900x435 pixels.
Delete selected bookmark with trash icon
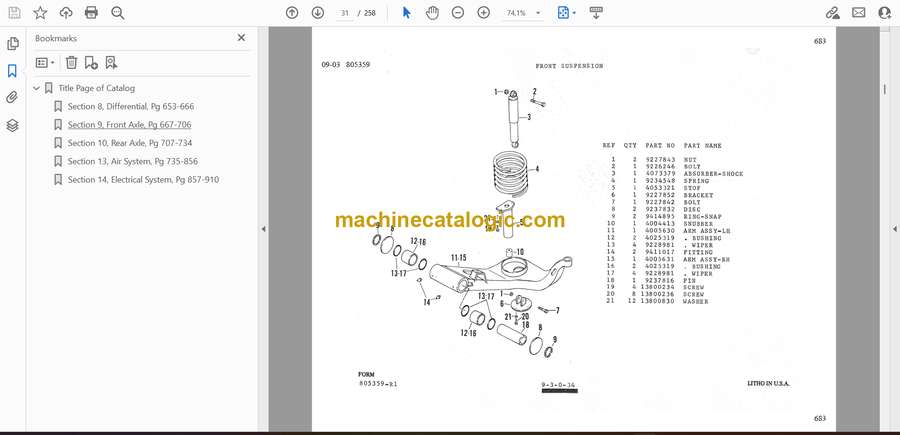(x=71, y=63)
